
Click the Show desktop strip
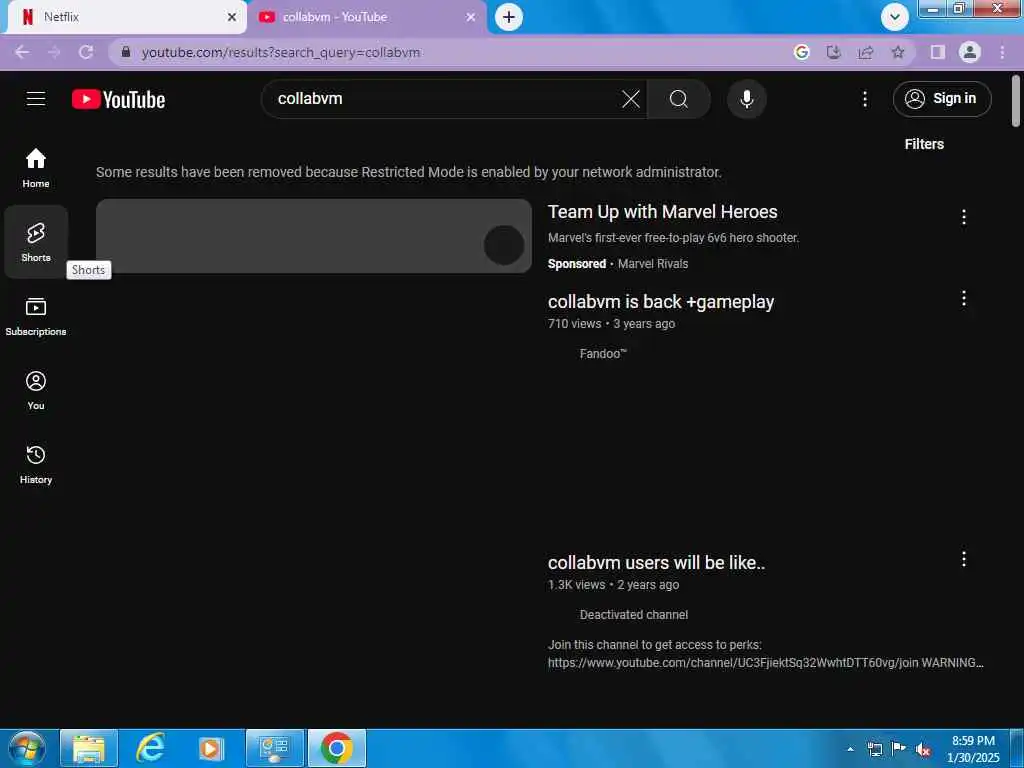[x=1017, y=748]
